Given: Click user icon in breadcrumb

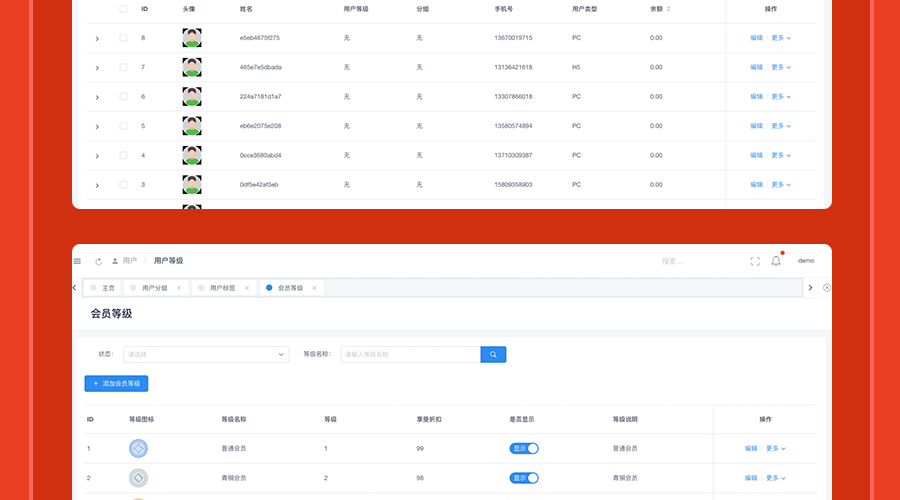Looking at the screenshot, I should pos(115,261).
